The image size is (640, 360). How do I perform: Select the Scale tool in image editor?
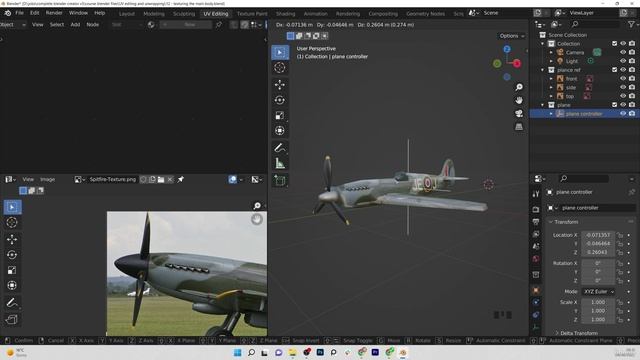12,270
